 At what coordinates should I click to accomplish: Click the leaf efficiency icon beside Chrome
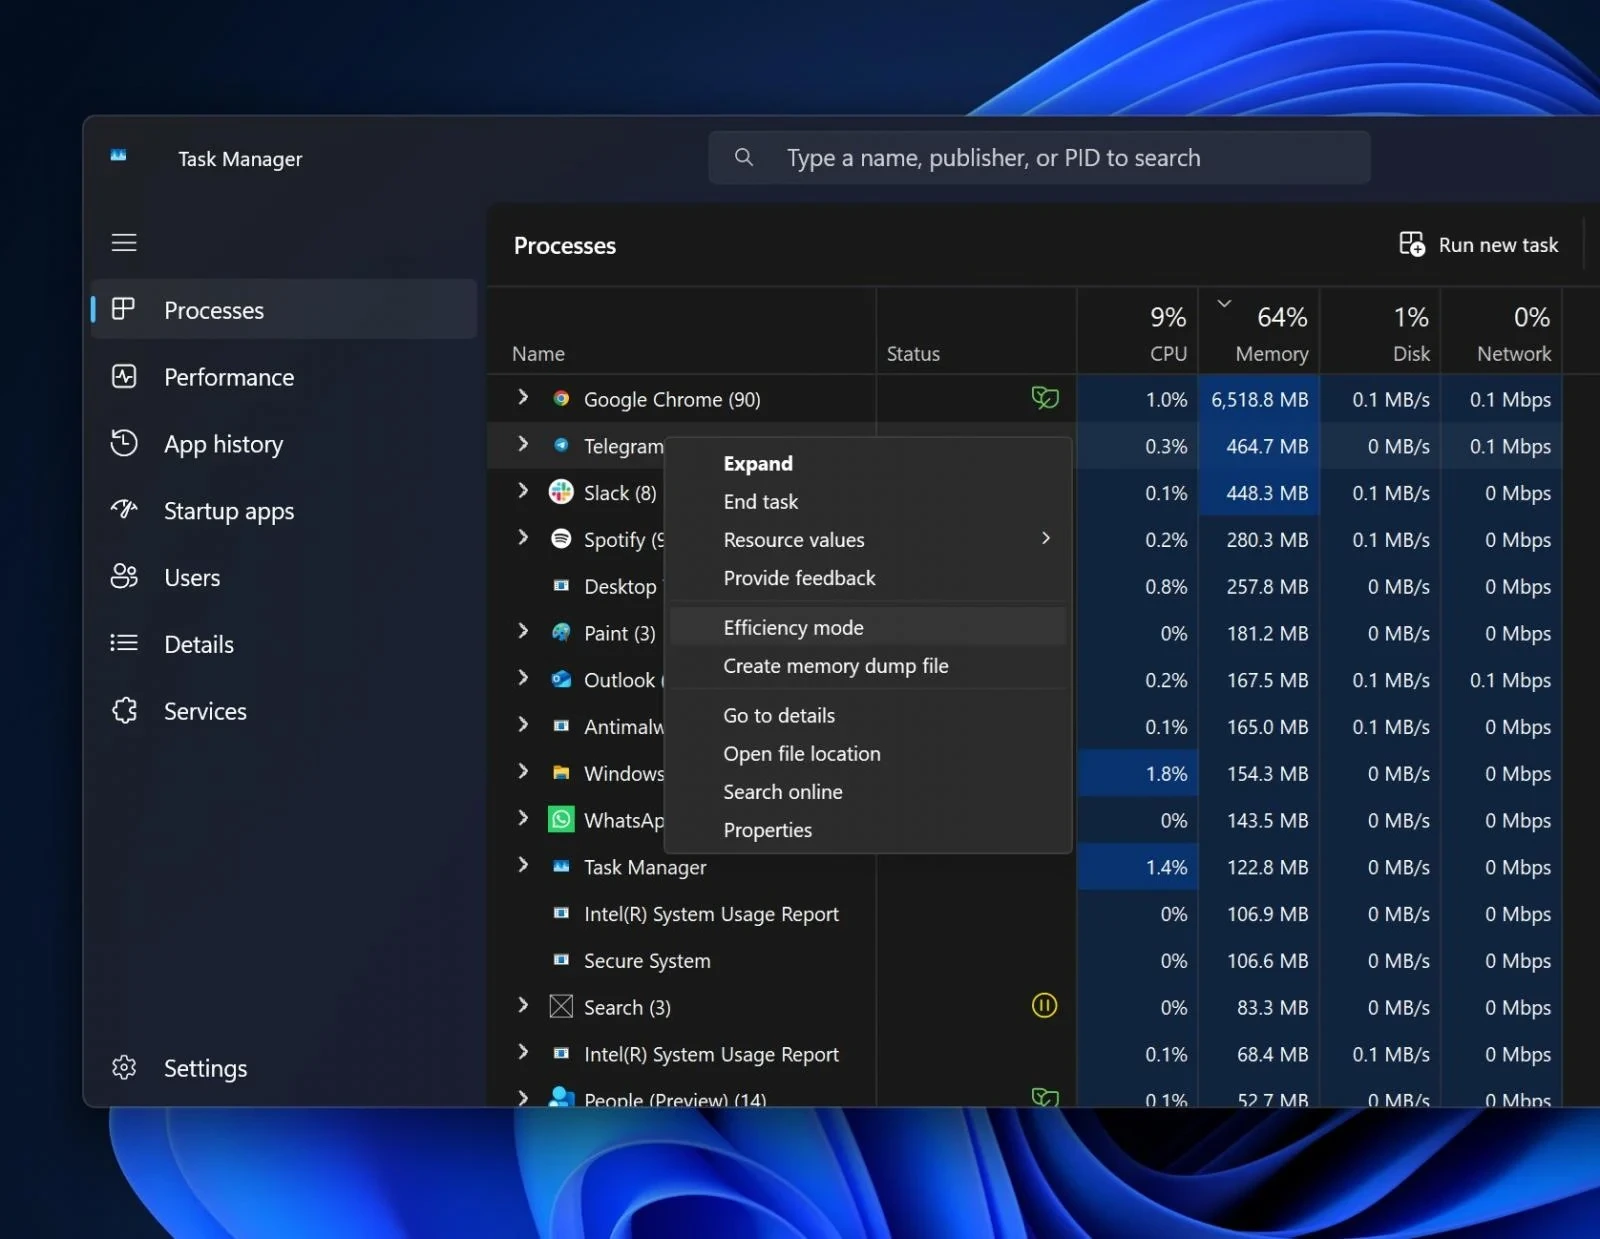[1045, 397]
